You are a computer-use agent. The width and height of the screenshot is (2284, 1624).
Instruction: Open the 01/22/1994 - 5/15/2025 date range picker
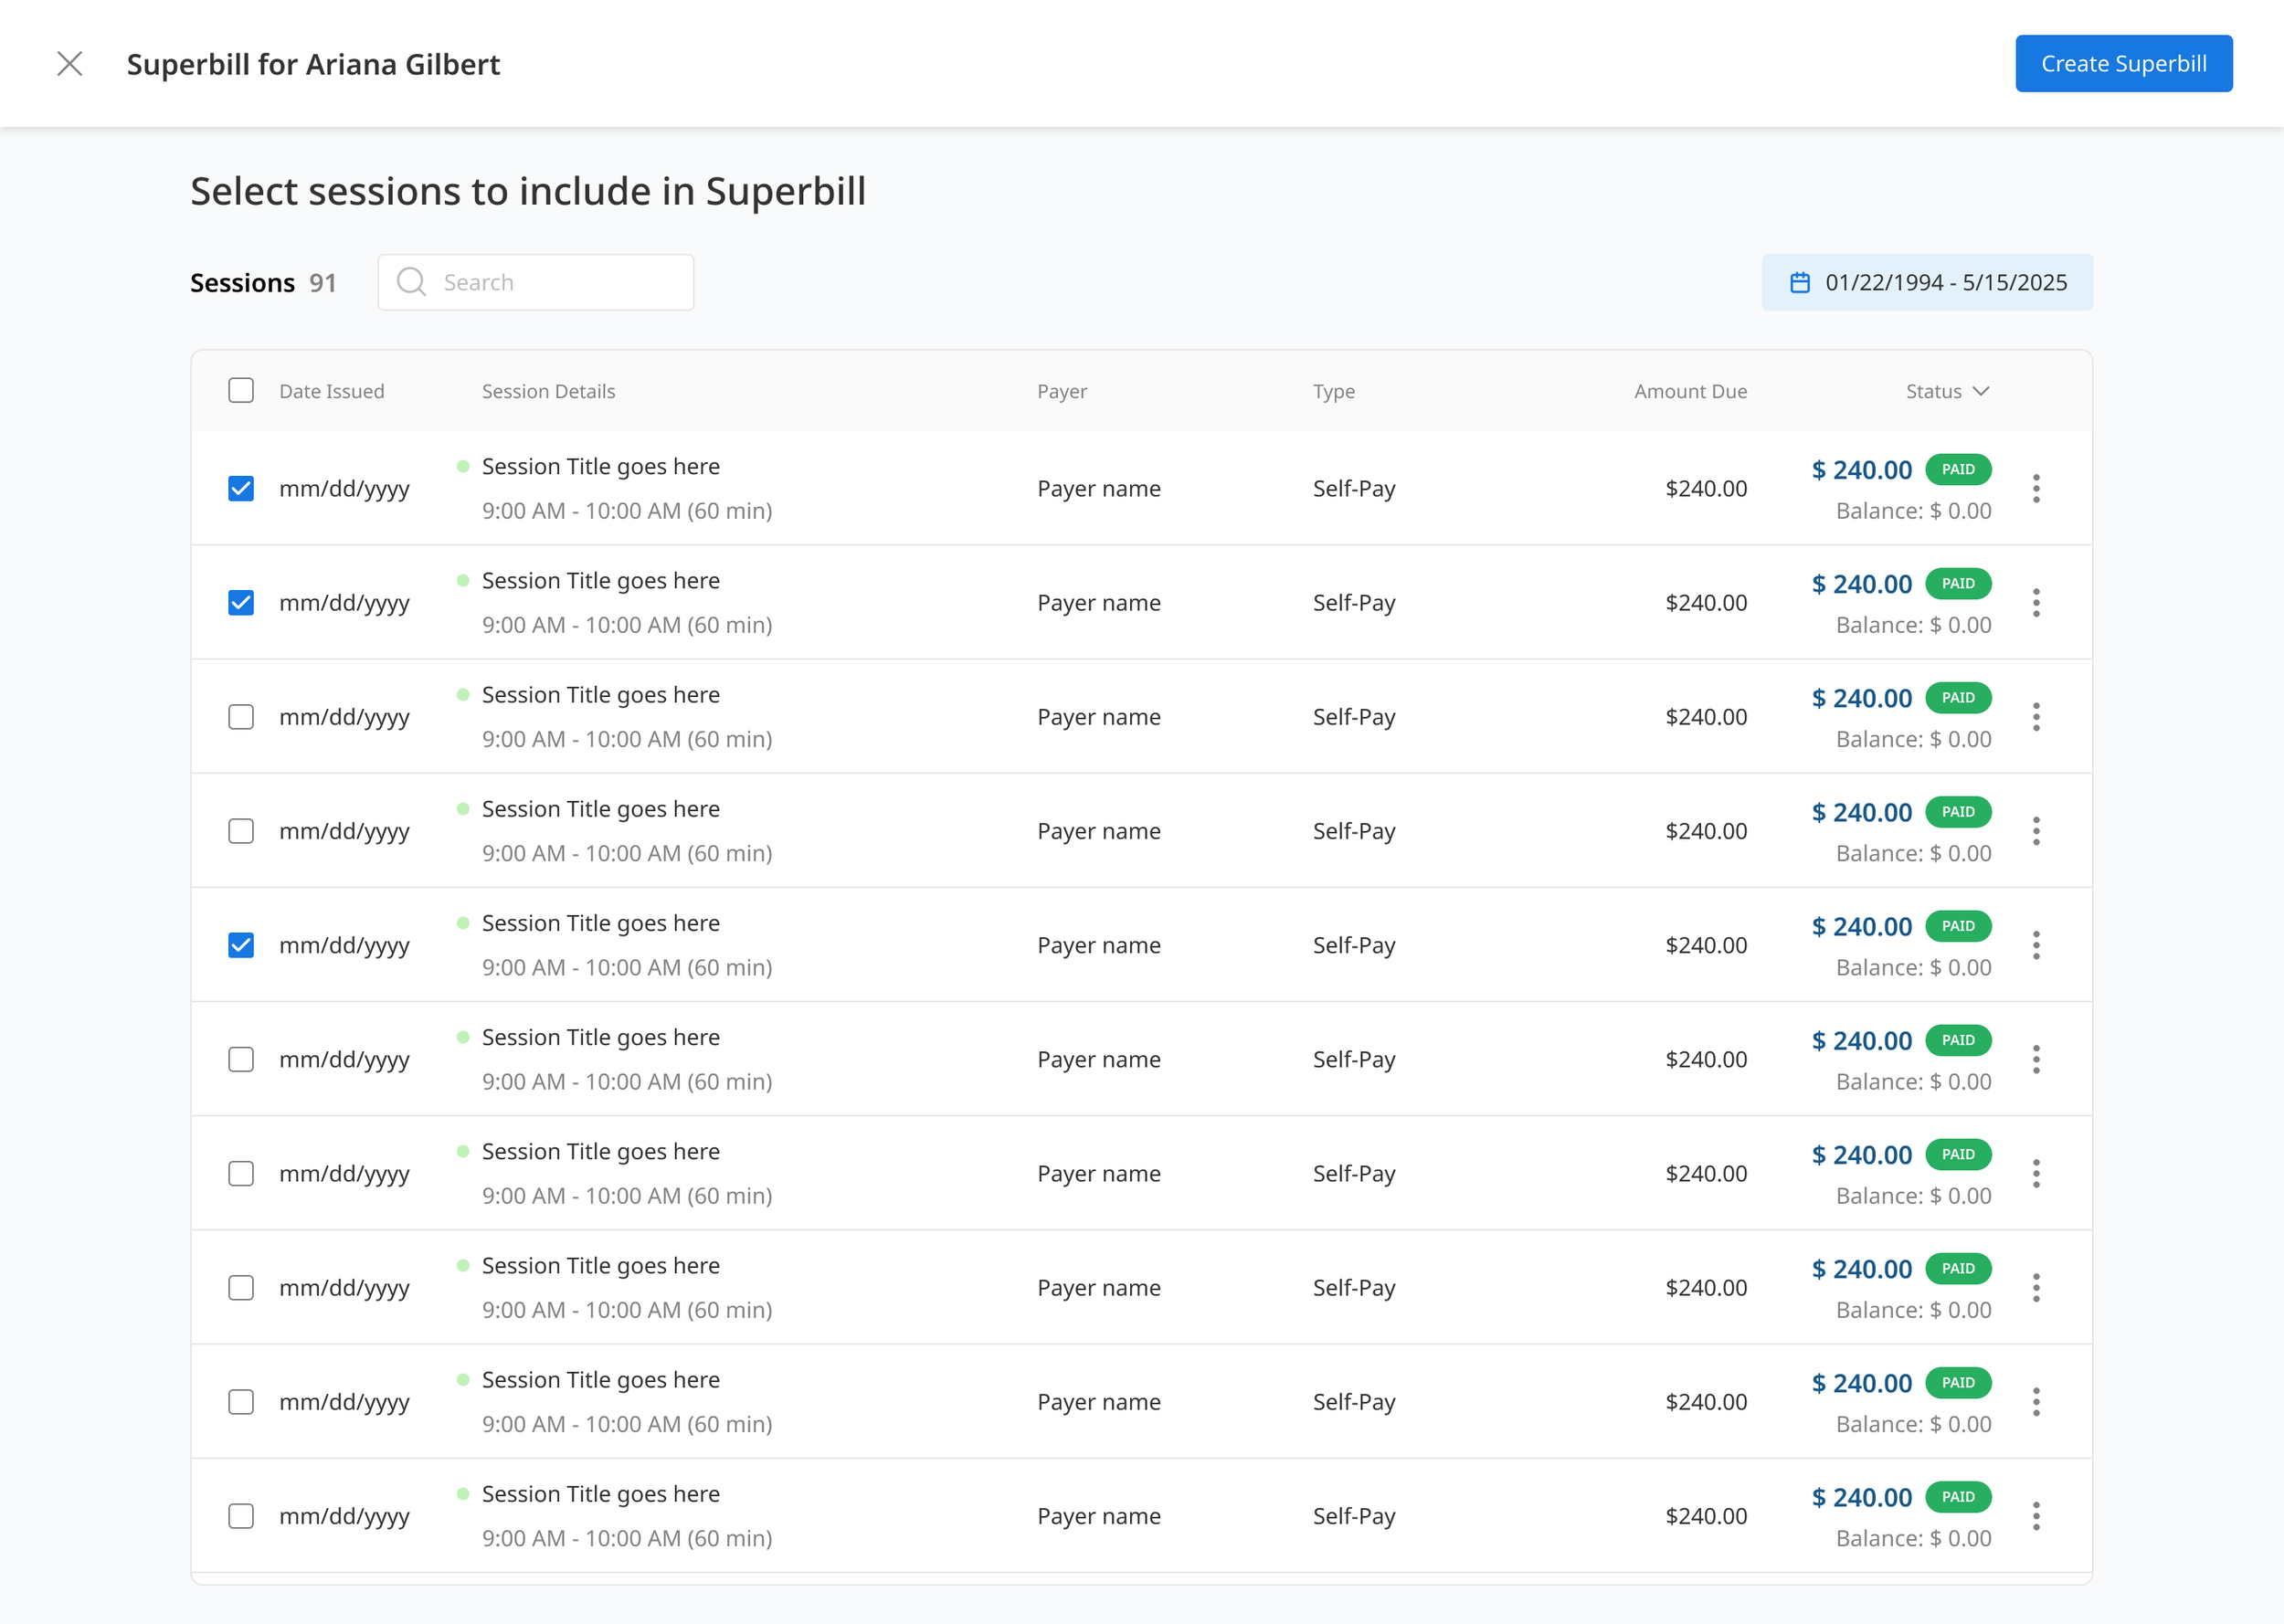click(1944, 283)
